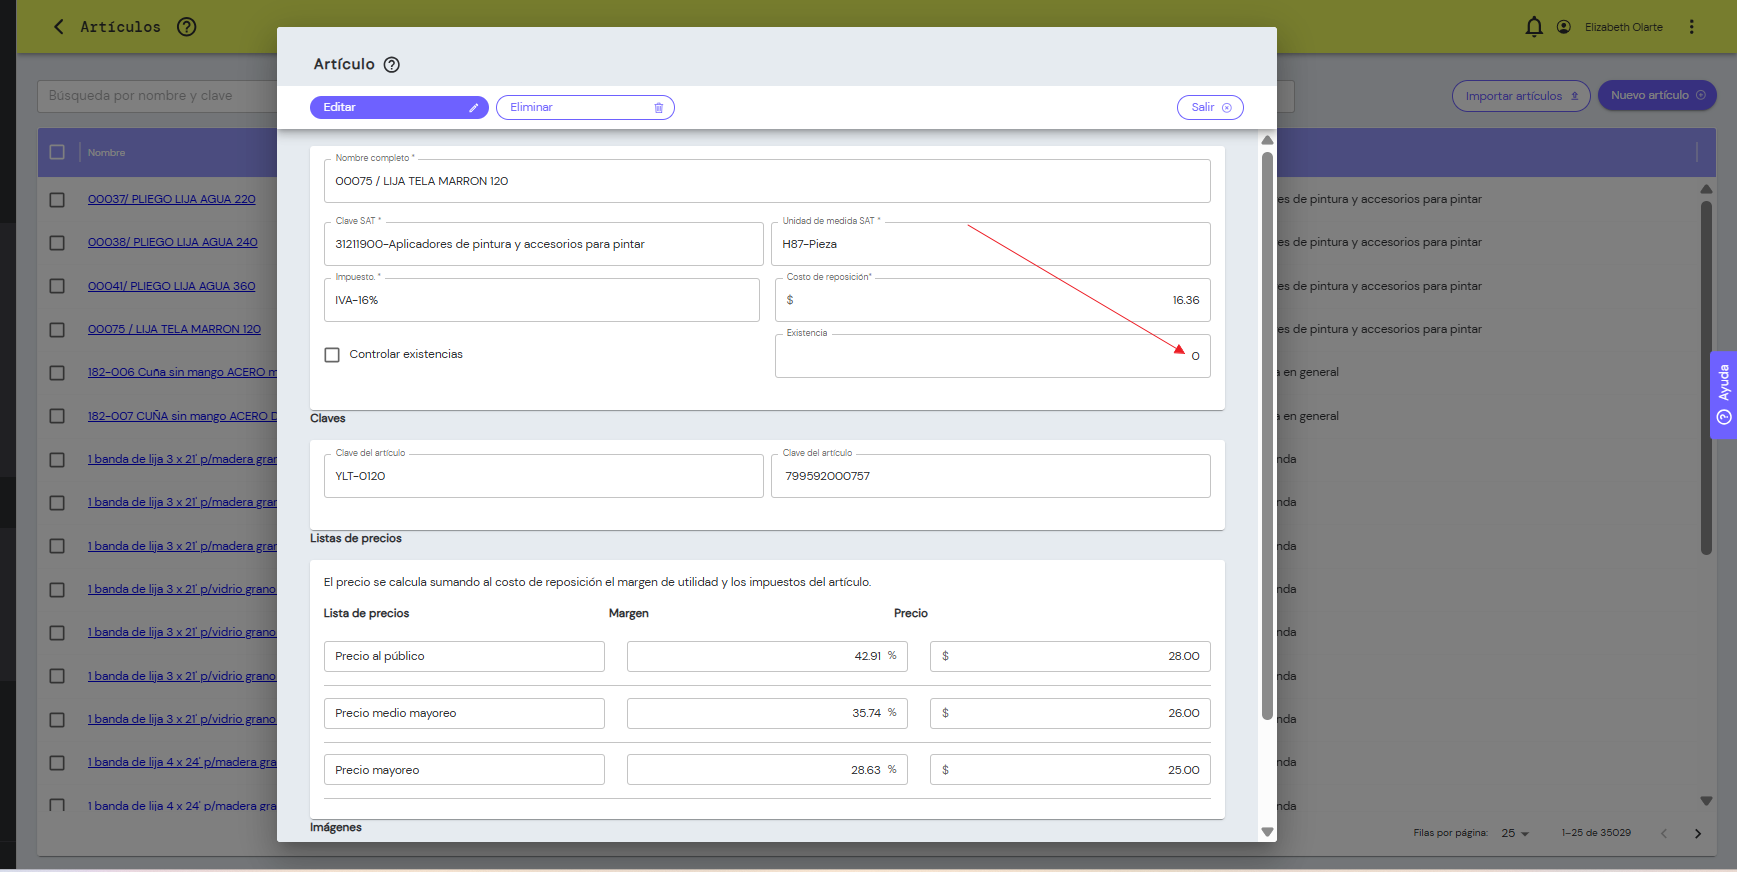Screen dimensions: 1737x872
Task: Click price field showing 25.00
Action: [x=1070, y=770]
